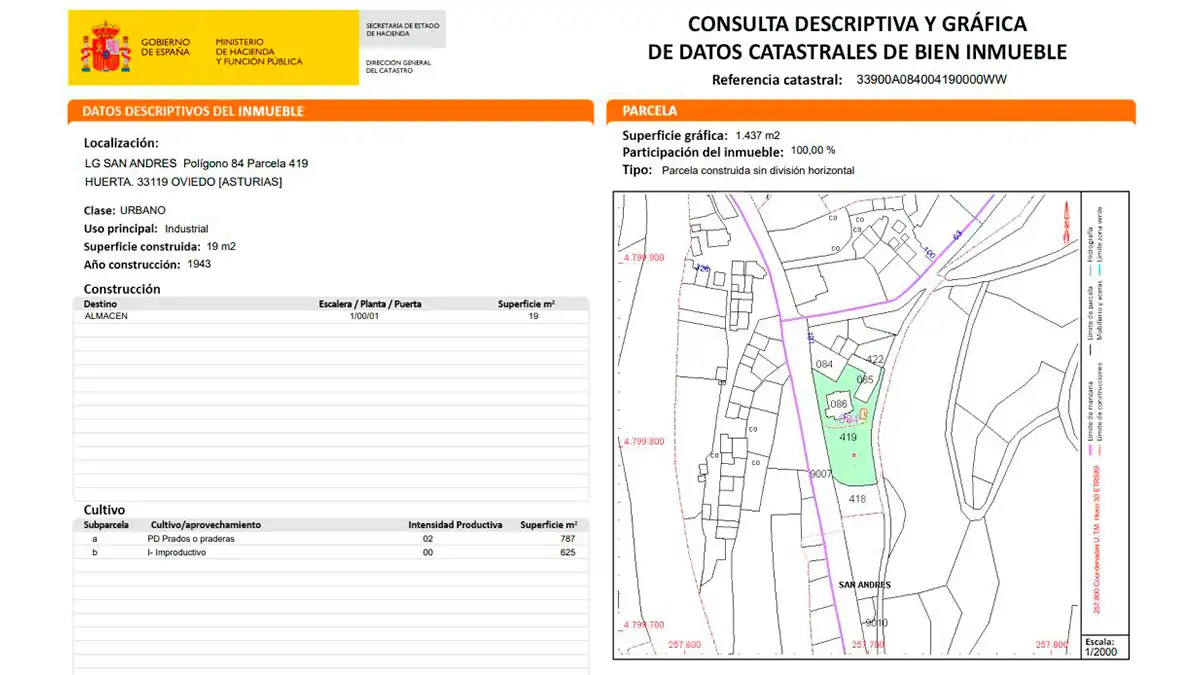
Task: Click the Clase value 'URBANO'
Action: coord(143,211)
